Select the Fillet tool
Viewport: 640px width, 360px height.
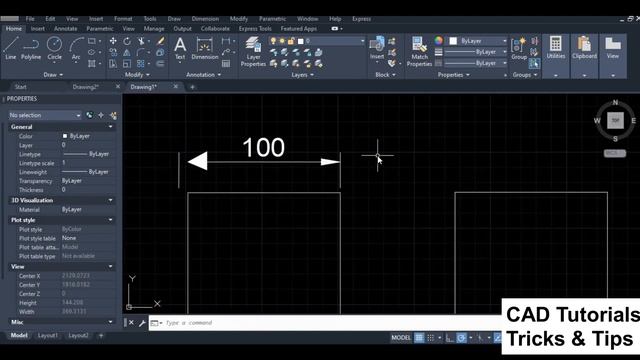pyautogui.click(x=141, y=52)
